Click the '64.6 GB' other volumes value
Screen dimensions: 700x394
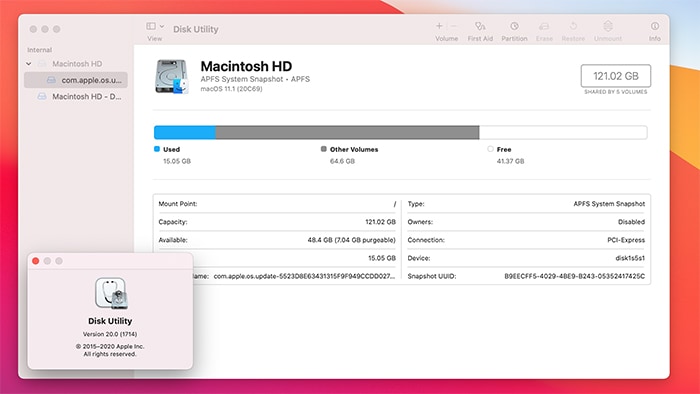pos(342,161)
